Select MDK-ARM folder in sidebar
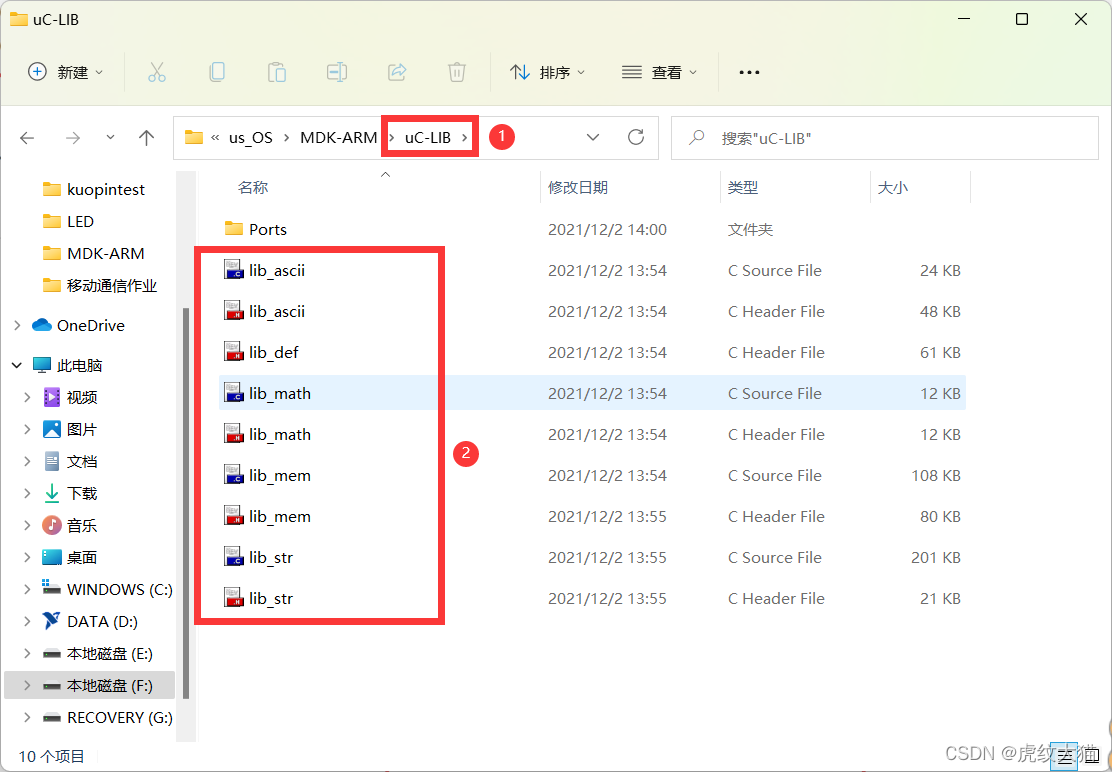The width and height of the screenshot is (1112, 772). coord(94,253)
